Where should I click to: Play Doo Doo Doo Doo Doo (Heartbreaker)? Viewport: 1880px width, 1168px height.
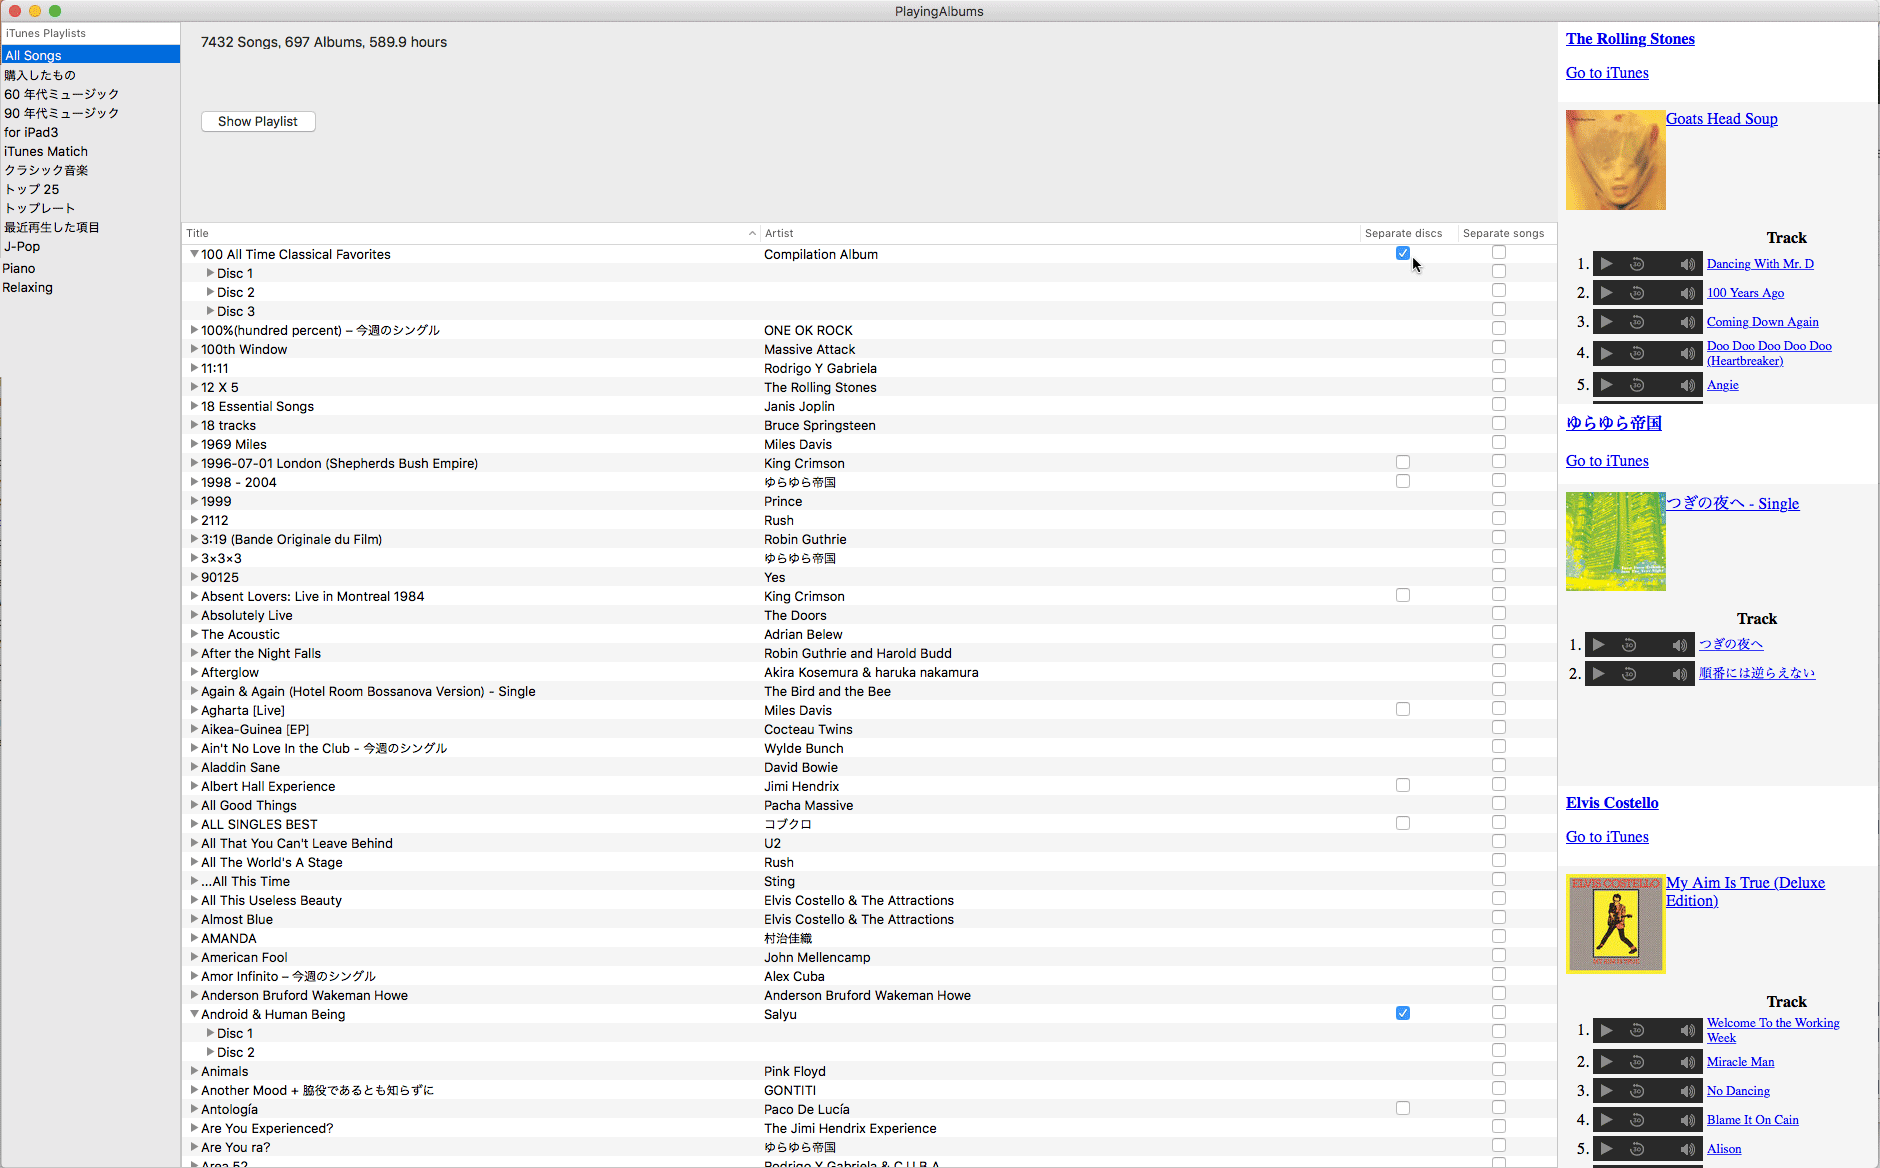(x=1606, y=353)
